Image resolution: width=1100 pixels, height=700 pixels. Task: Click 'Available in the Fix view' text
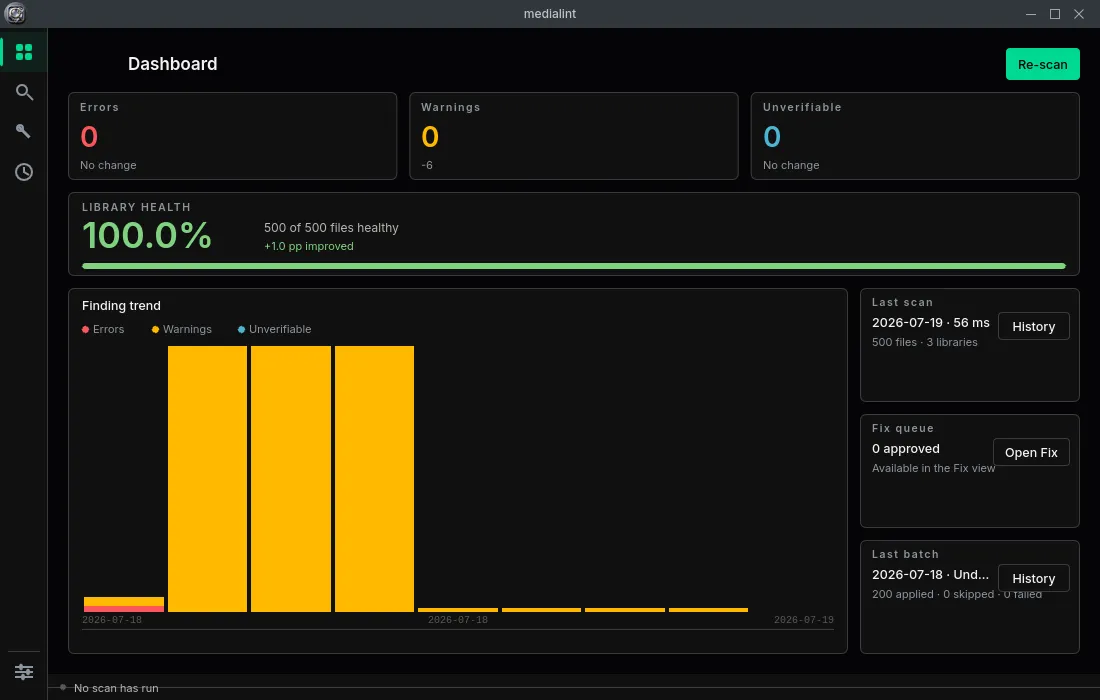[x=933, y=469]
